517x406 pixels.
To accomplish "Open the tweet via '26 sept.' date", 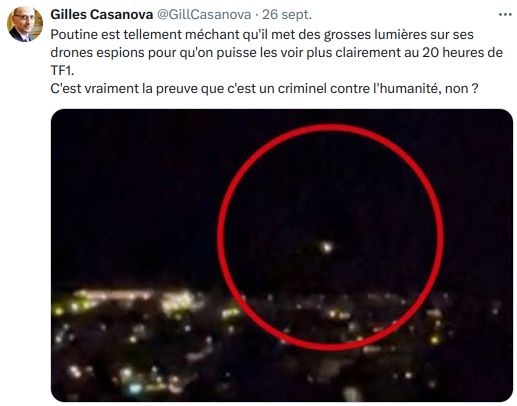I will point(287,15).
